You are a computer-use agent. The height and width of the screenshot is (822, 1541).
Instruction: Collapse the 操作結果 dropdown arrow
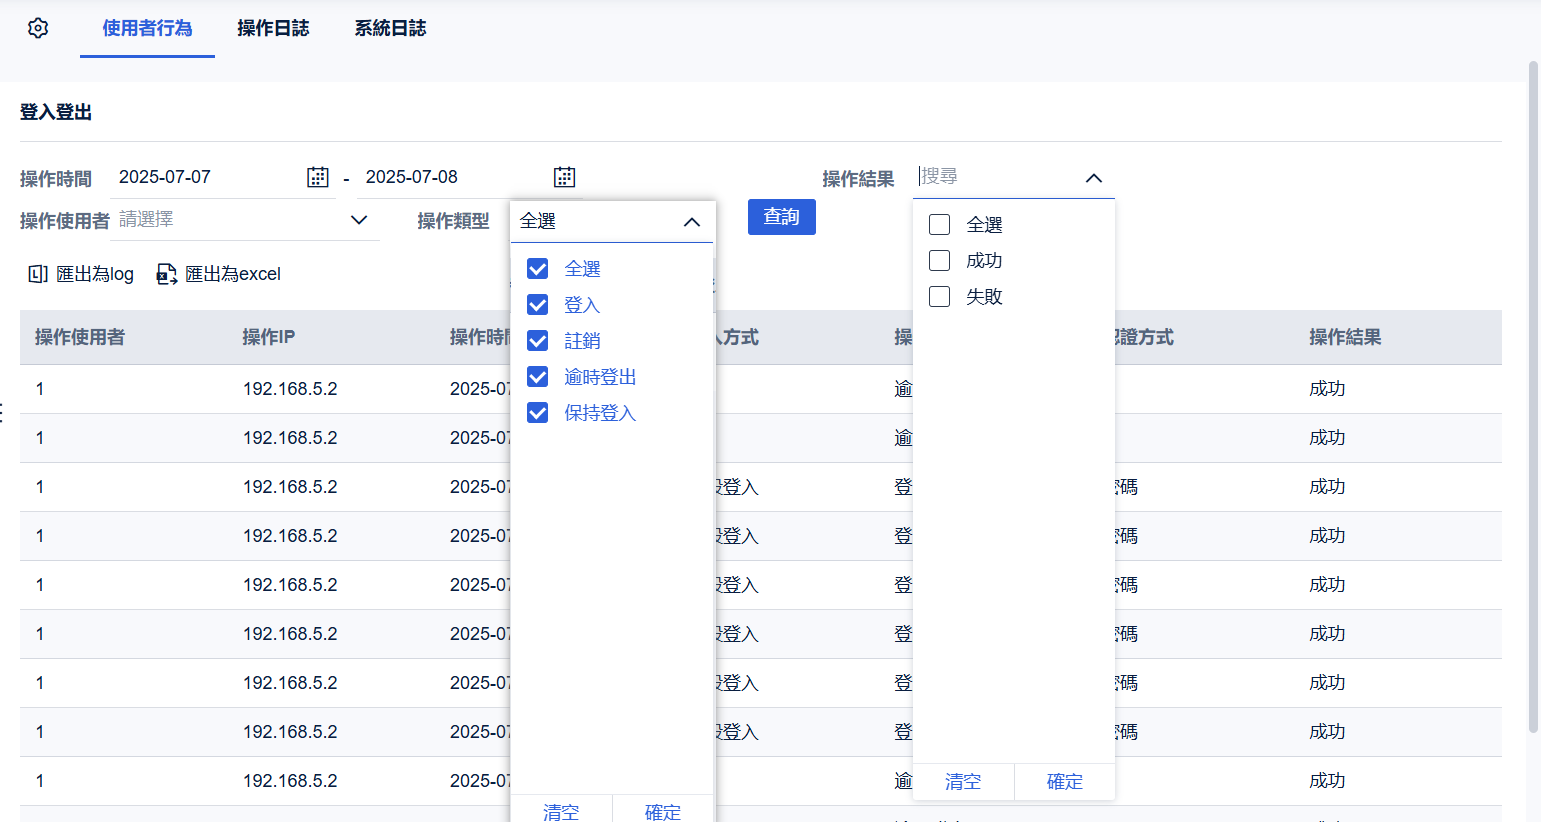pyautogui.click(x=1093, y=178)
